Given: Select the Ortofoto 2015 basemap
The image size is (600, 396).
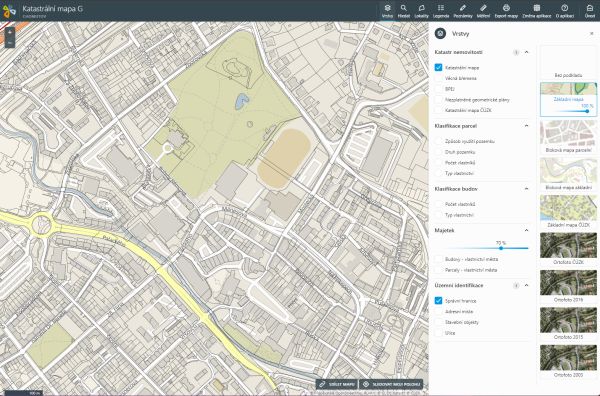Looking at the screenshot, I should pos(568,324).
